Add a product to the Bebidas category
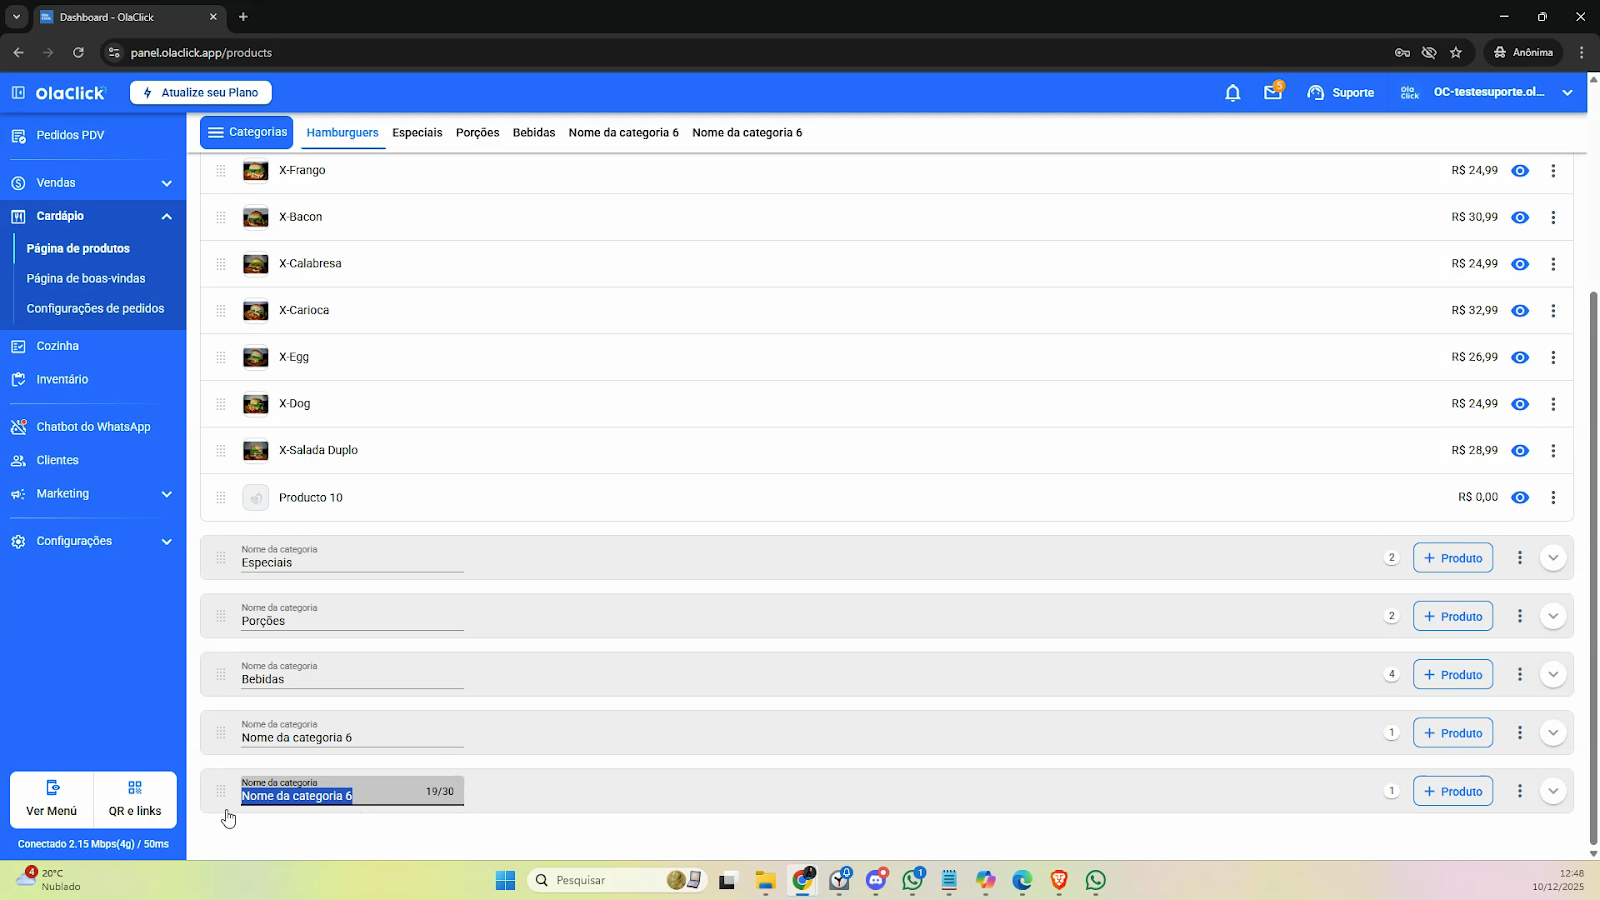1600x900 pixels. pyautogui.click(x=1452, y=675)
